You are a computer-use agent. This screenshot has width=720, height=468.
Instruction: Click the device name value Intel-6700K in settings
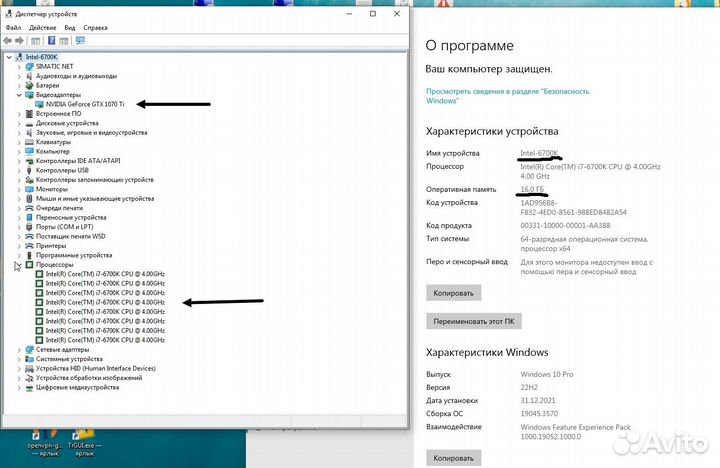click(x=539, y=153)
